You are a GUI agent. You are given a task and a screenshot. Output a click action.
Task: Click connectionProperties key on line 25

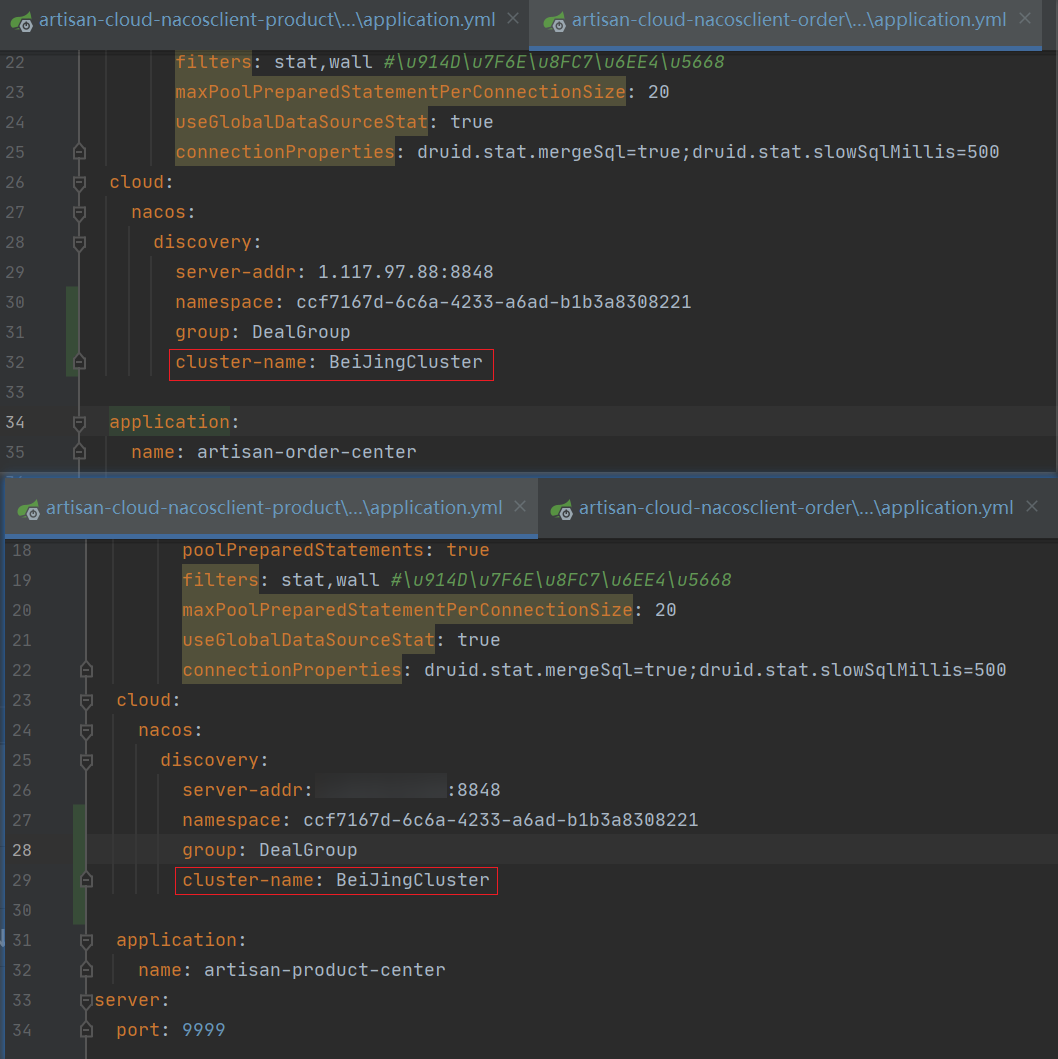[x=285, y=152]
